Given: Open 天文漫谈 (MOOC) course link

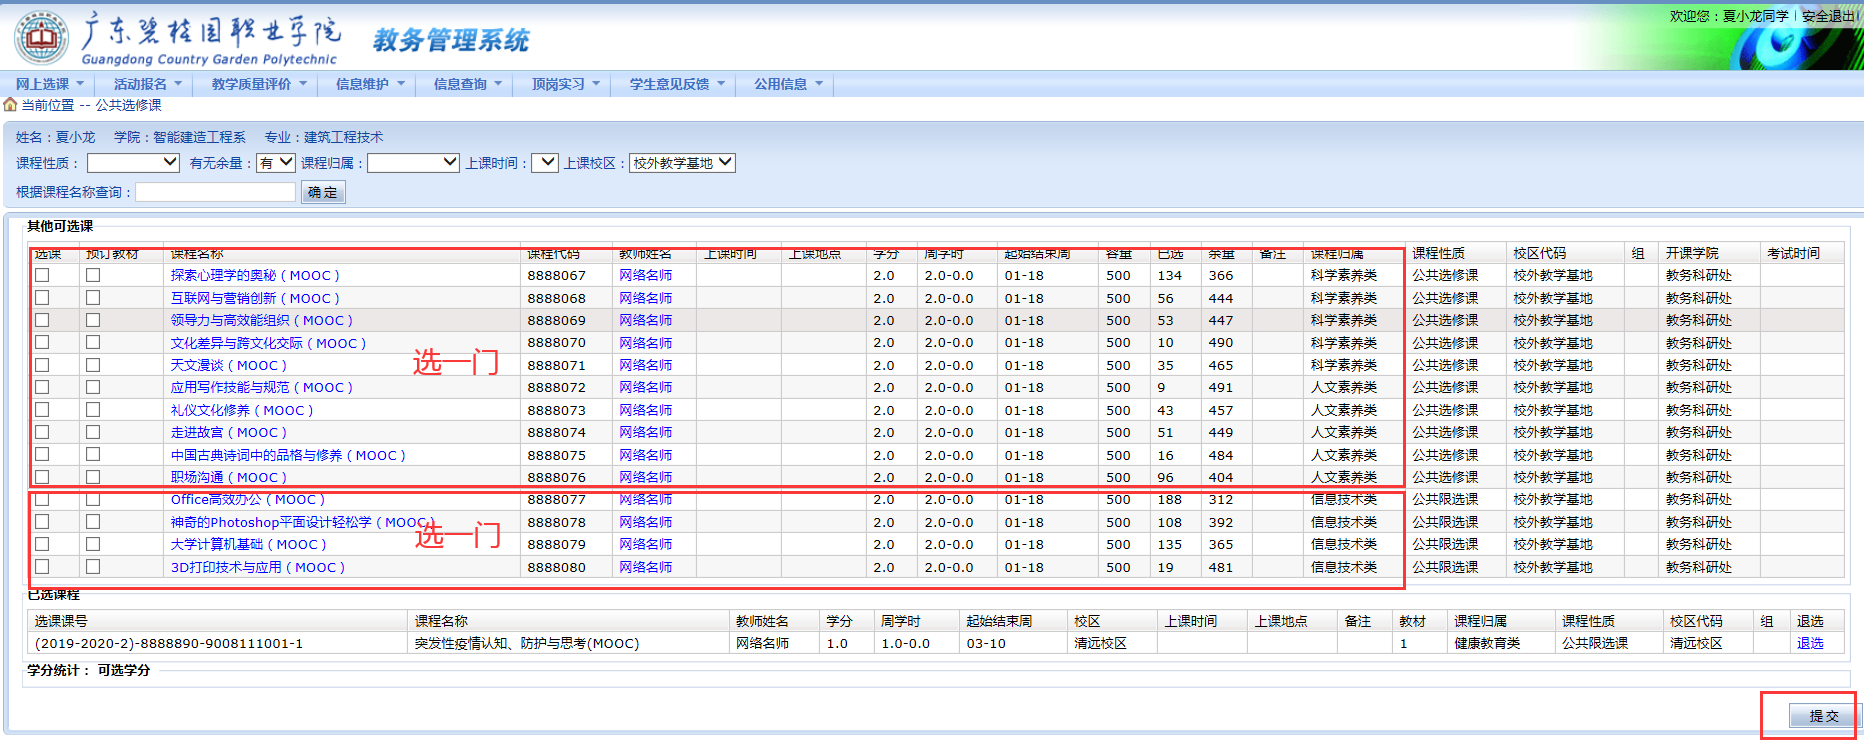Looking at the screenshot, I should click(x=228, y=366).
